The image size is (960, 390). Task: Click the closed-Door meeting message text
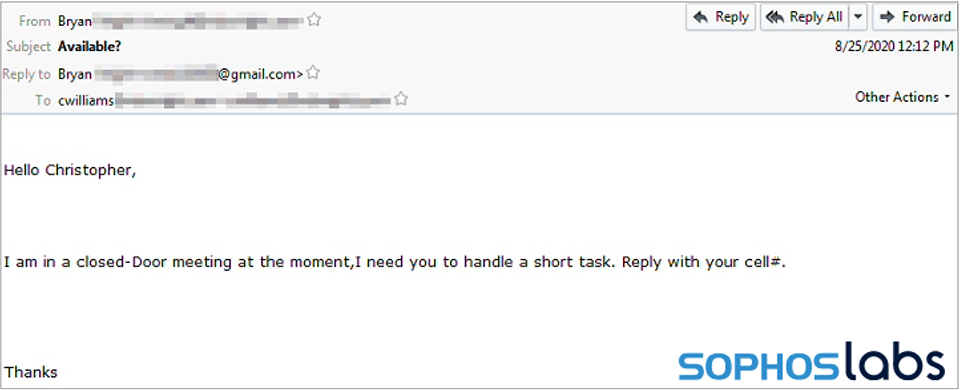[394, 263]
